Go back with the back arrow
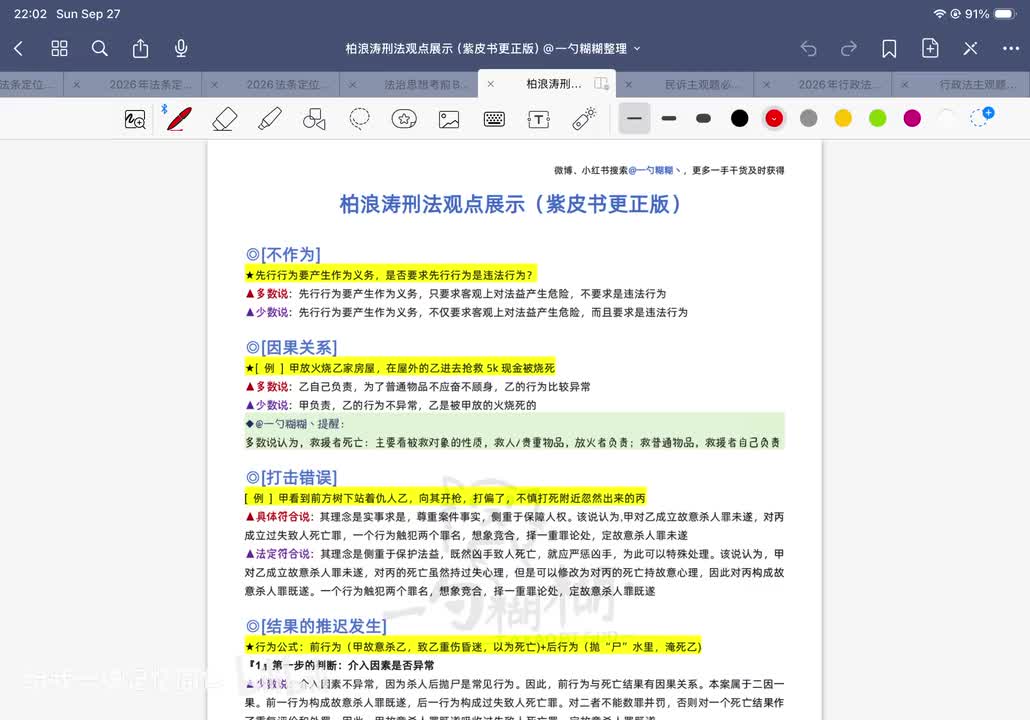 click(18, 48)
